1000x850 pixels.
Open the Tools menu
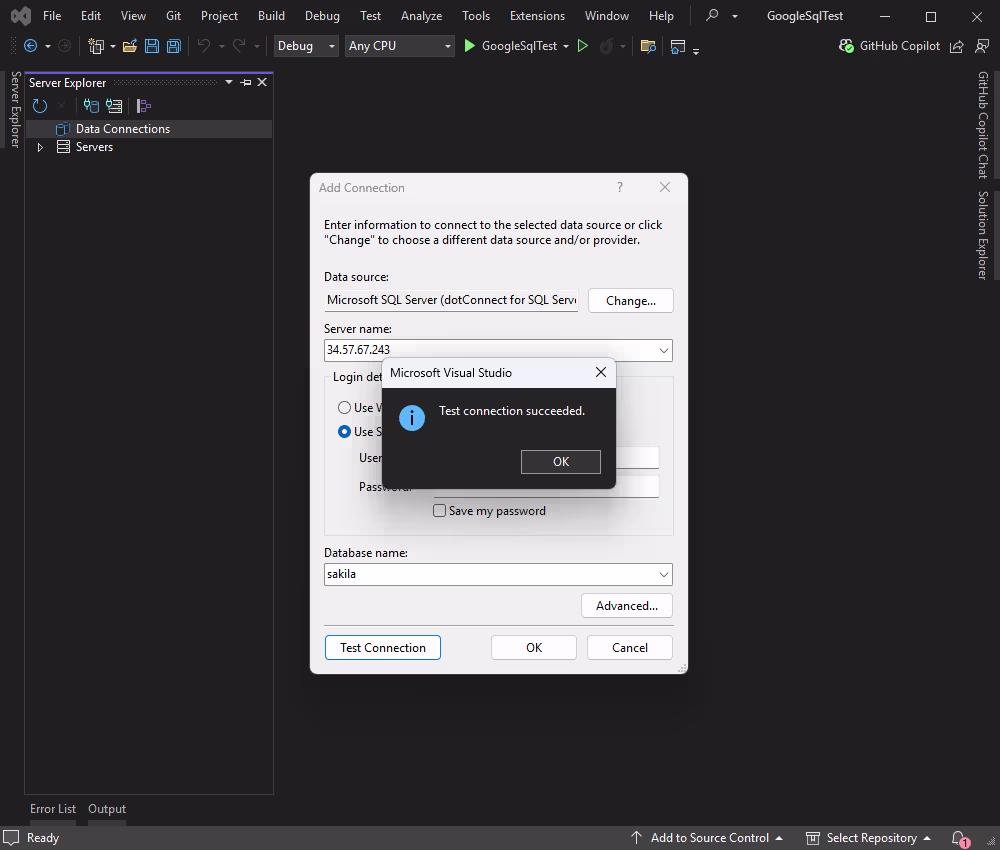coord(475,15)
